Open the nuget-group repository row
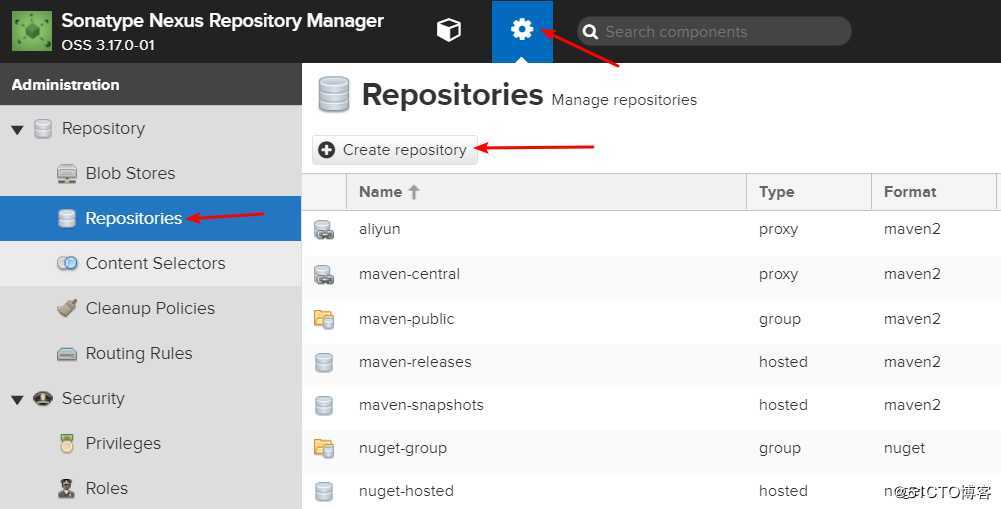 (x=651, y=449)
